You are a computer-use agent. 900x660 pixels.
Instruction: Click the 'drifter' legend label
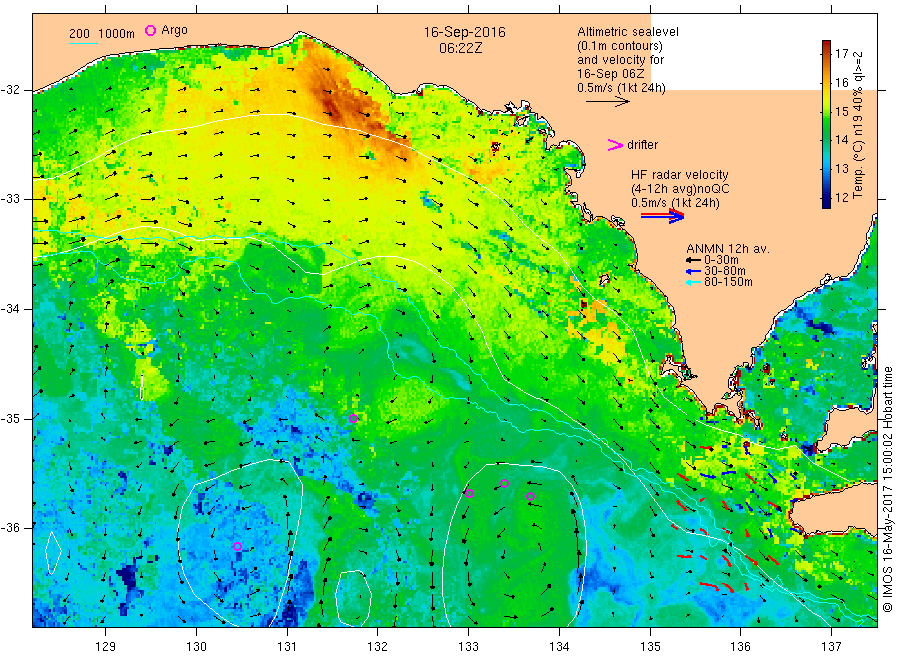tap(642, 145)
